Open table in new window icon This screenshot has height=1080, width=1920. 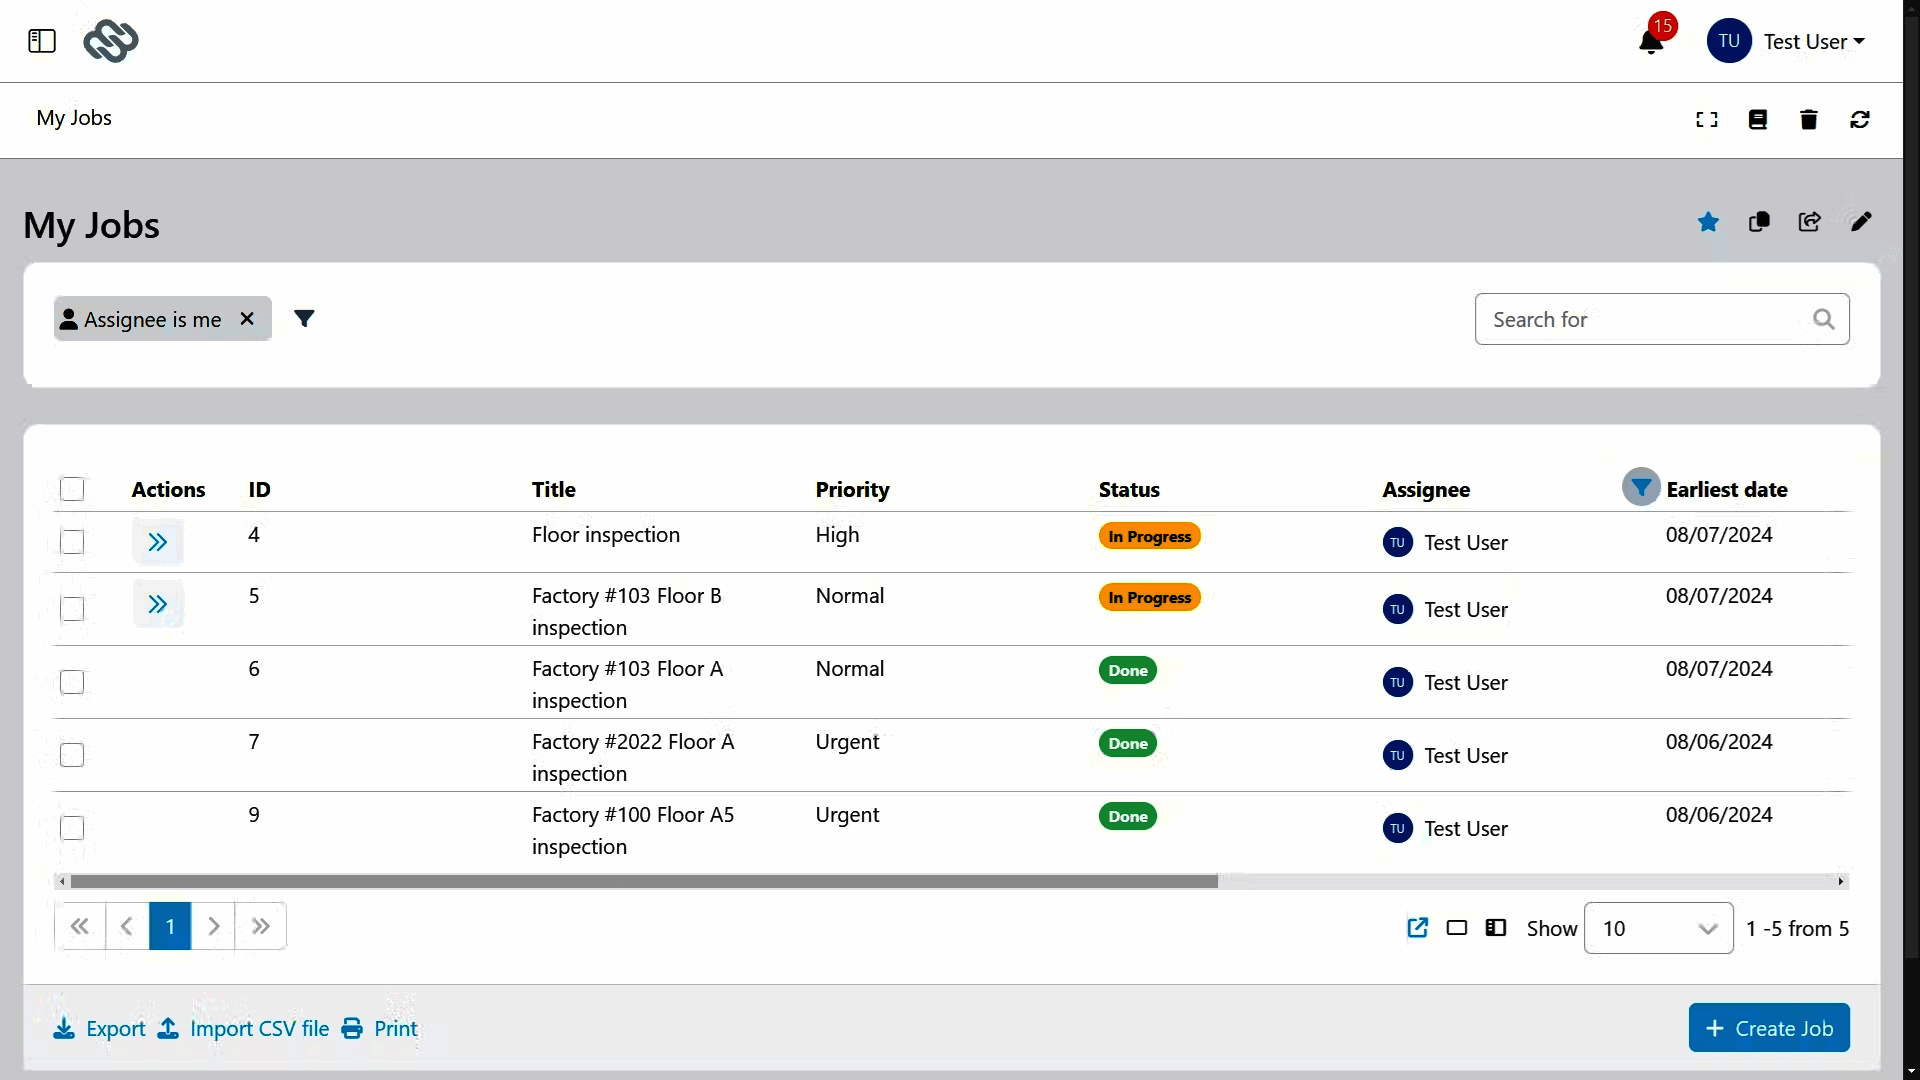click(x=1418, y=928)
